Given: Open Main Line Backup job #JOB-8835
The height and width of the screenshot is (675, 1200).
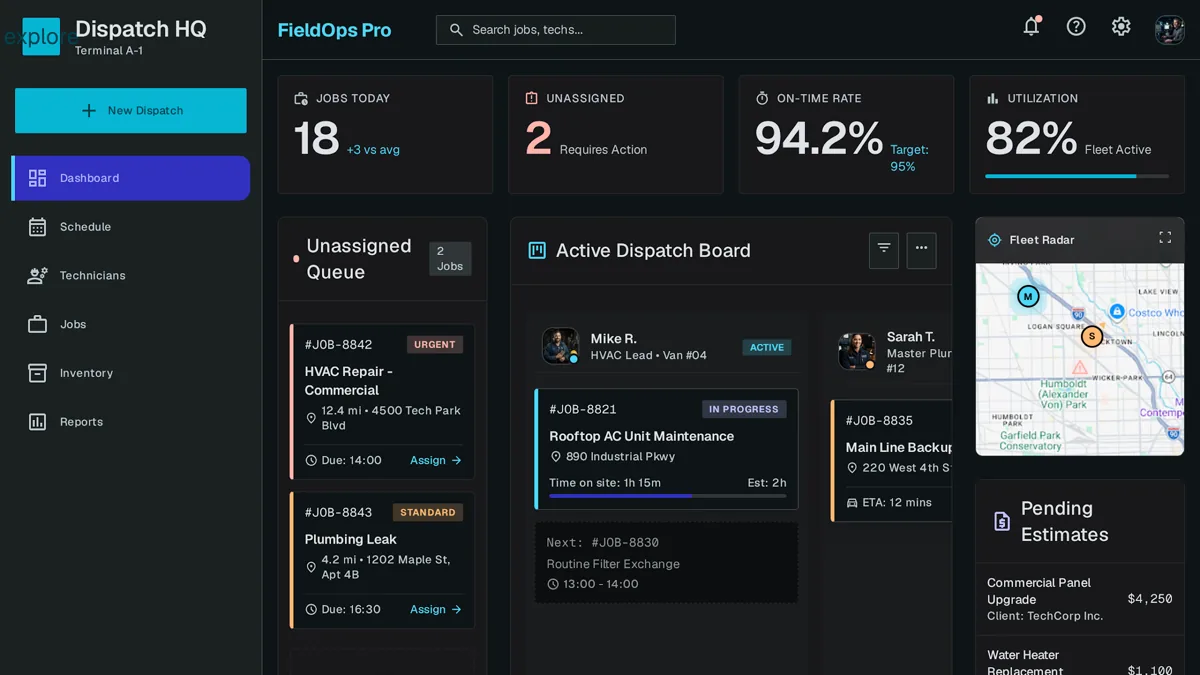Looking at the screenshot, I should pyautogui.click(x=891, y=460).
